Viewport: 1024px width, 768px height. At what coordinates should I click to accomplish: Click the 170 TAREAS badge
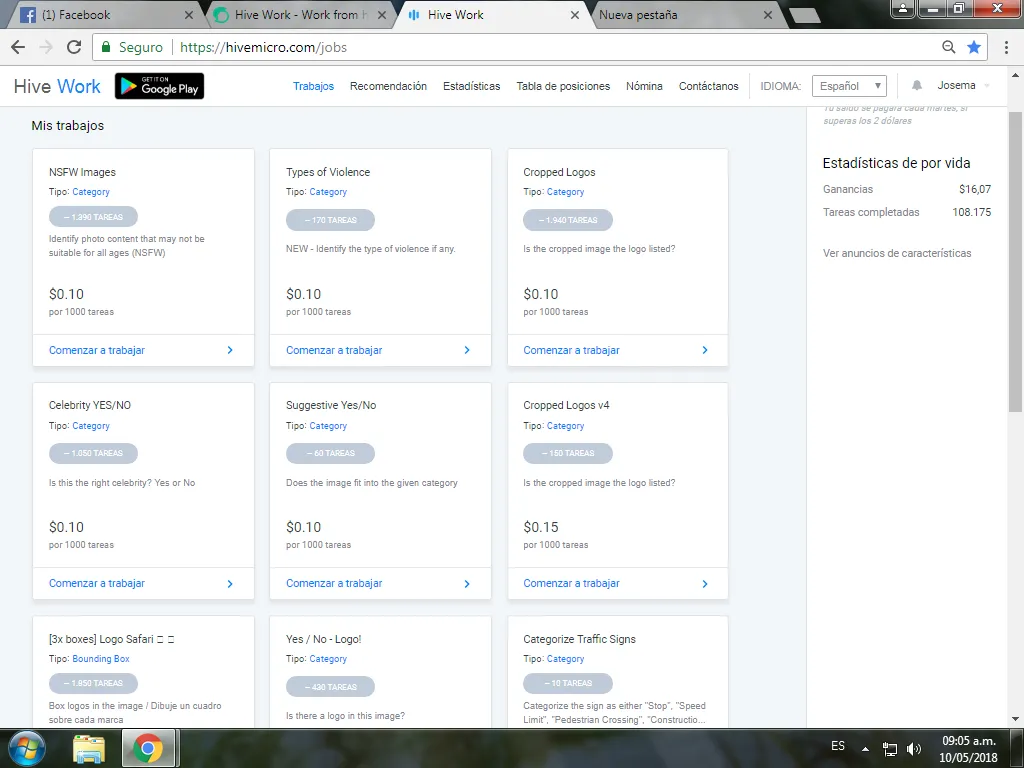click(x=330, y=220)
